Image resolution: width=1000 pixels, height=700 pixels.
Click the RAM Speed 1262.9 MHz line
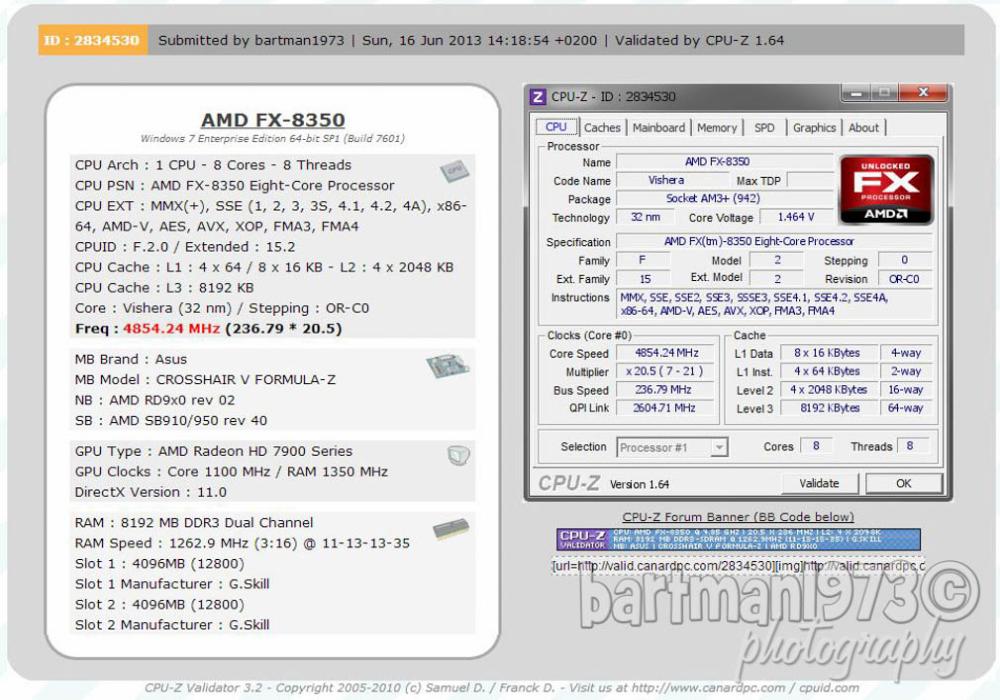click(242, 543)
